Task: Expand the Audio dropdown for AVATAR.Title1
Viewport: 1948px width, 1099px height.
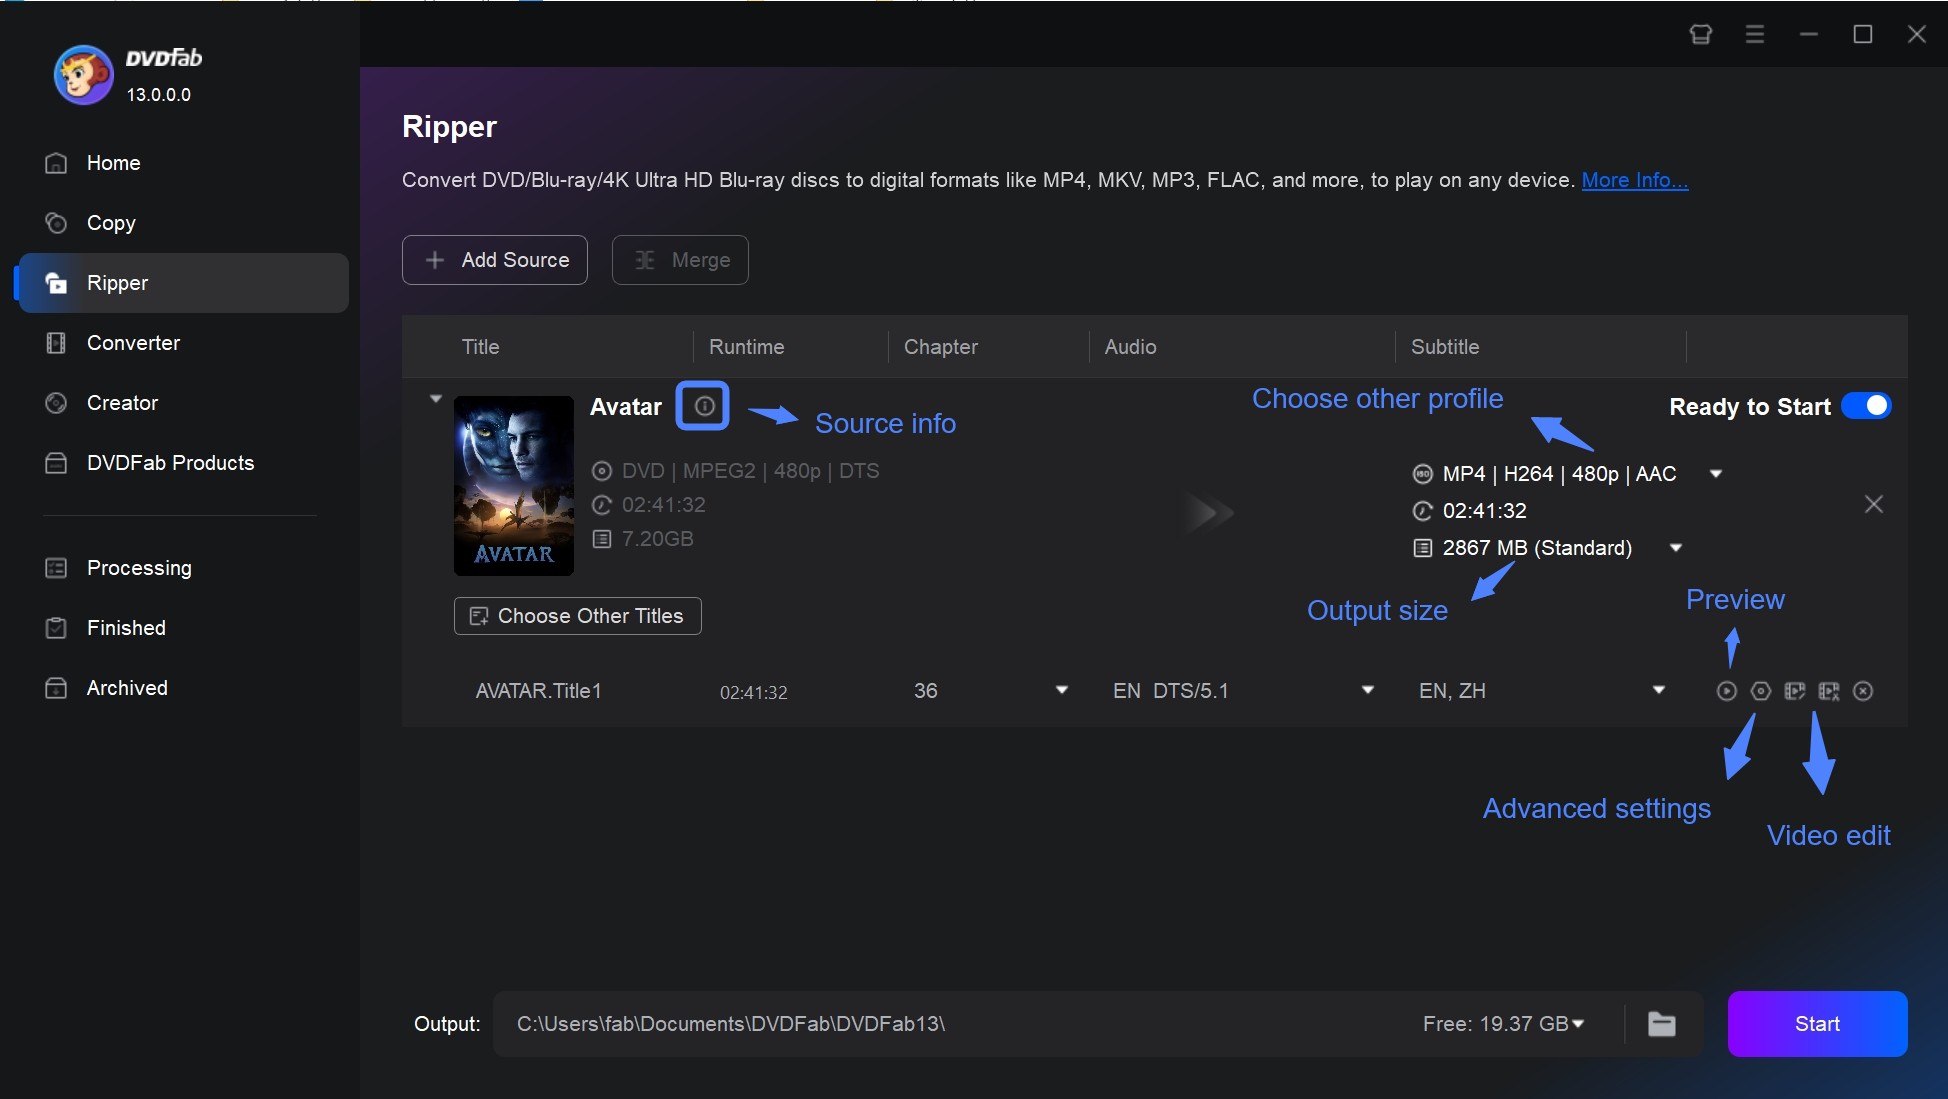Action: point(1369,691)
